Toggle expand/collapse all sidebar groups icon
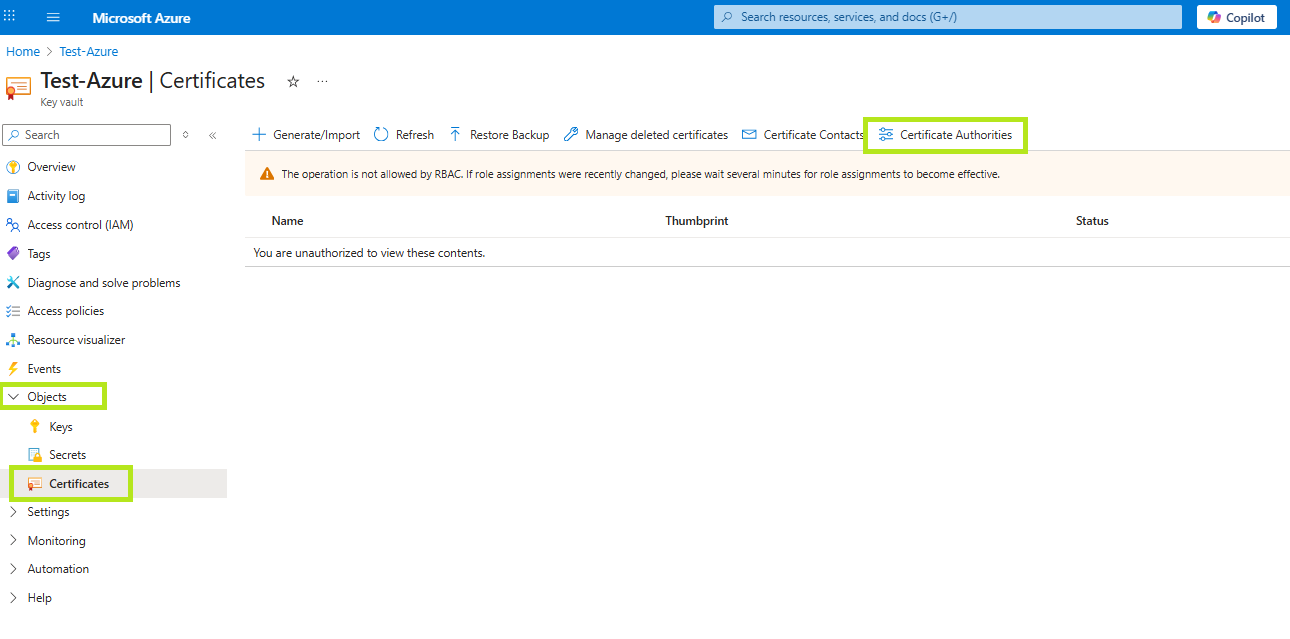 [x=185, y=135]
